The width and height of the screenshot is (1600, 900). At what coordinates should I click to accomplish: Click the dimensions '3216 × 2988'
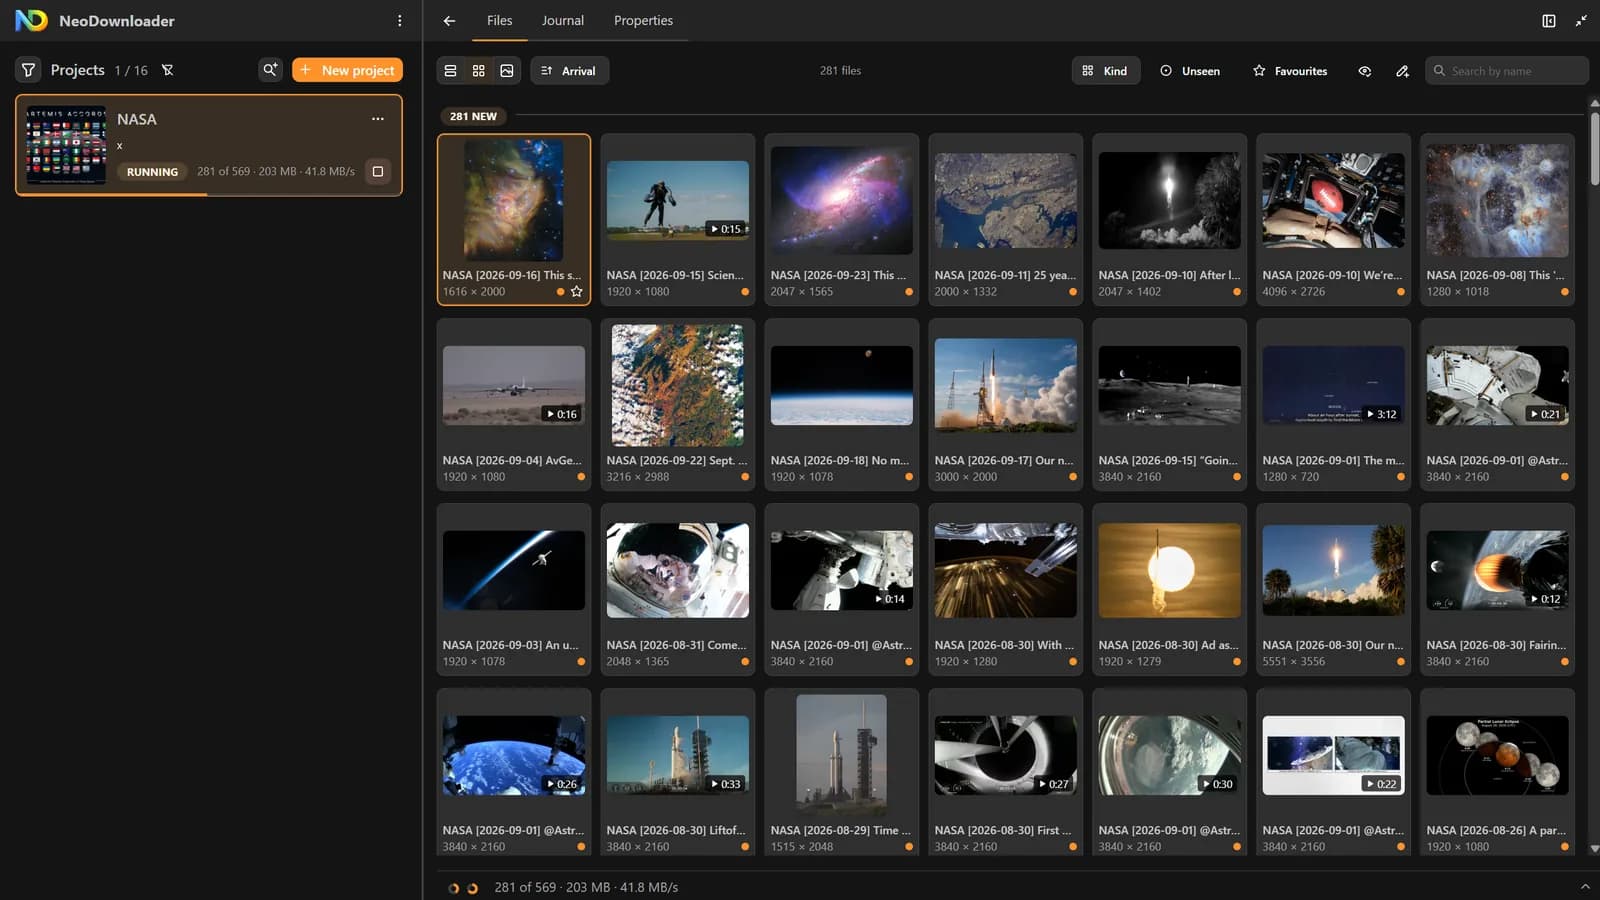point(638,477)
